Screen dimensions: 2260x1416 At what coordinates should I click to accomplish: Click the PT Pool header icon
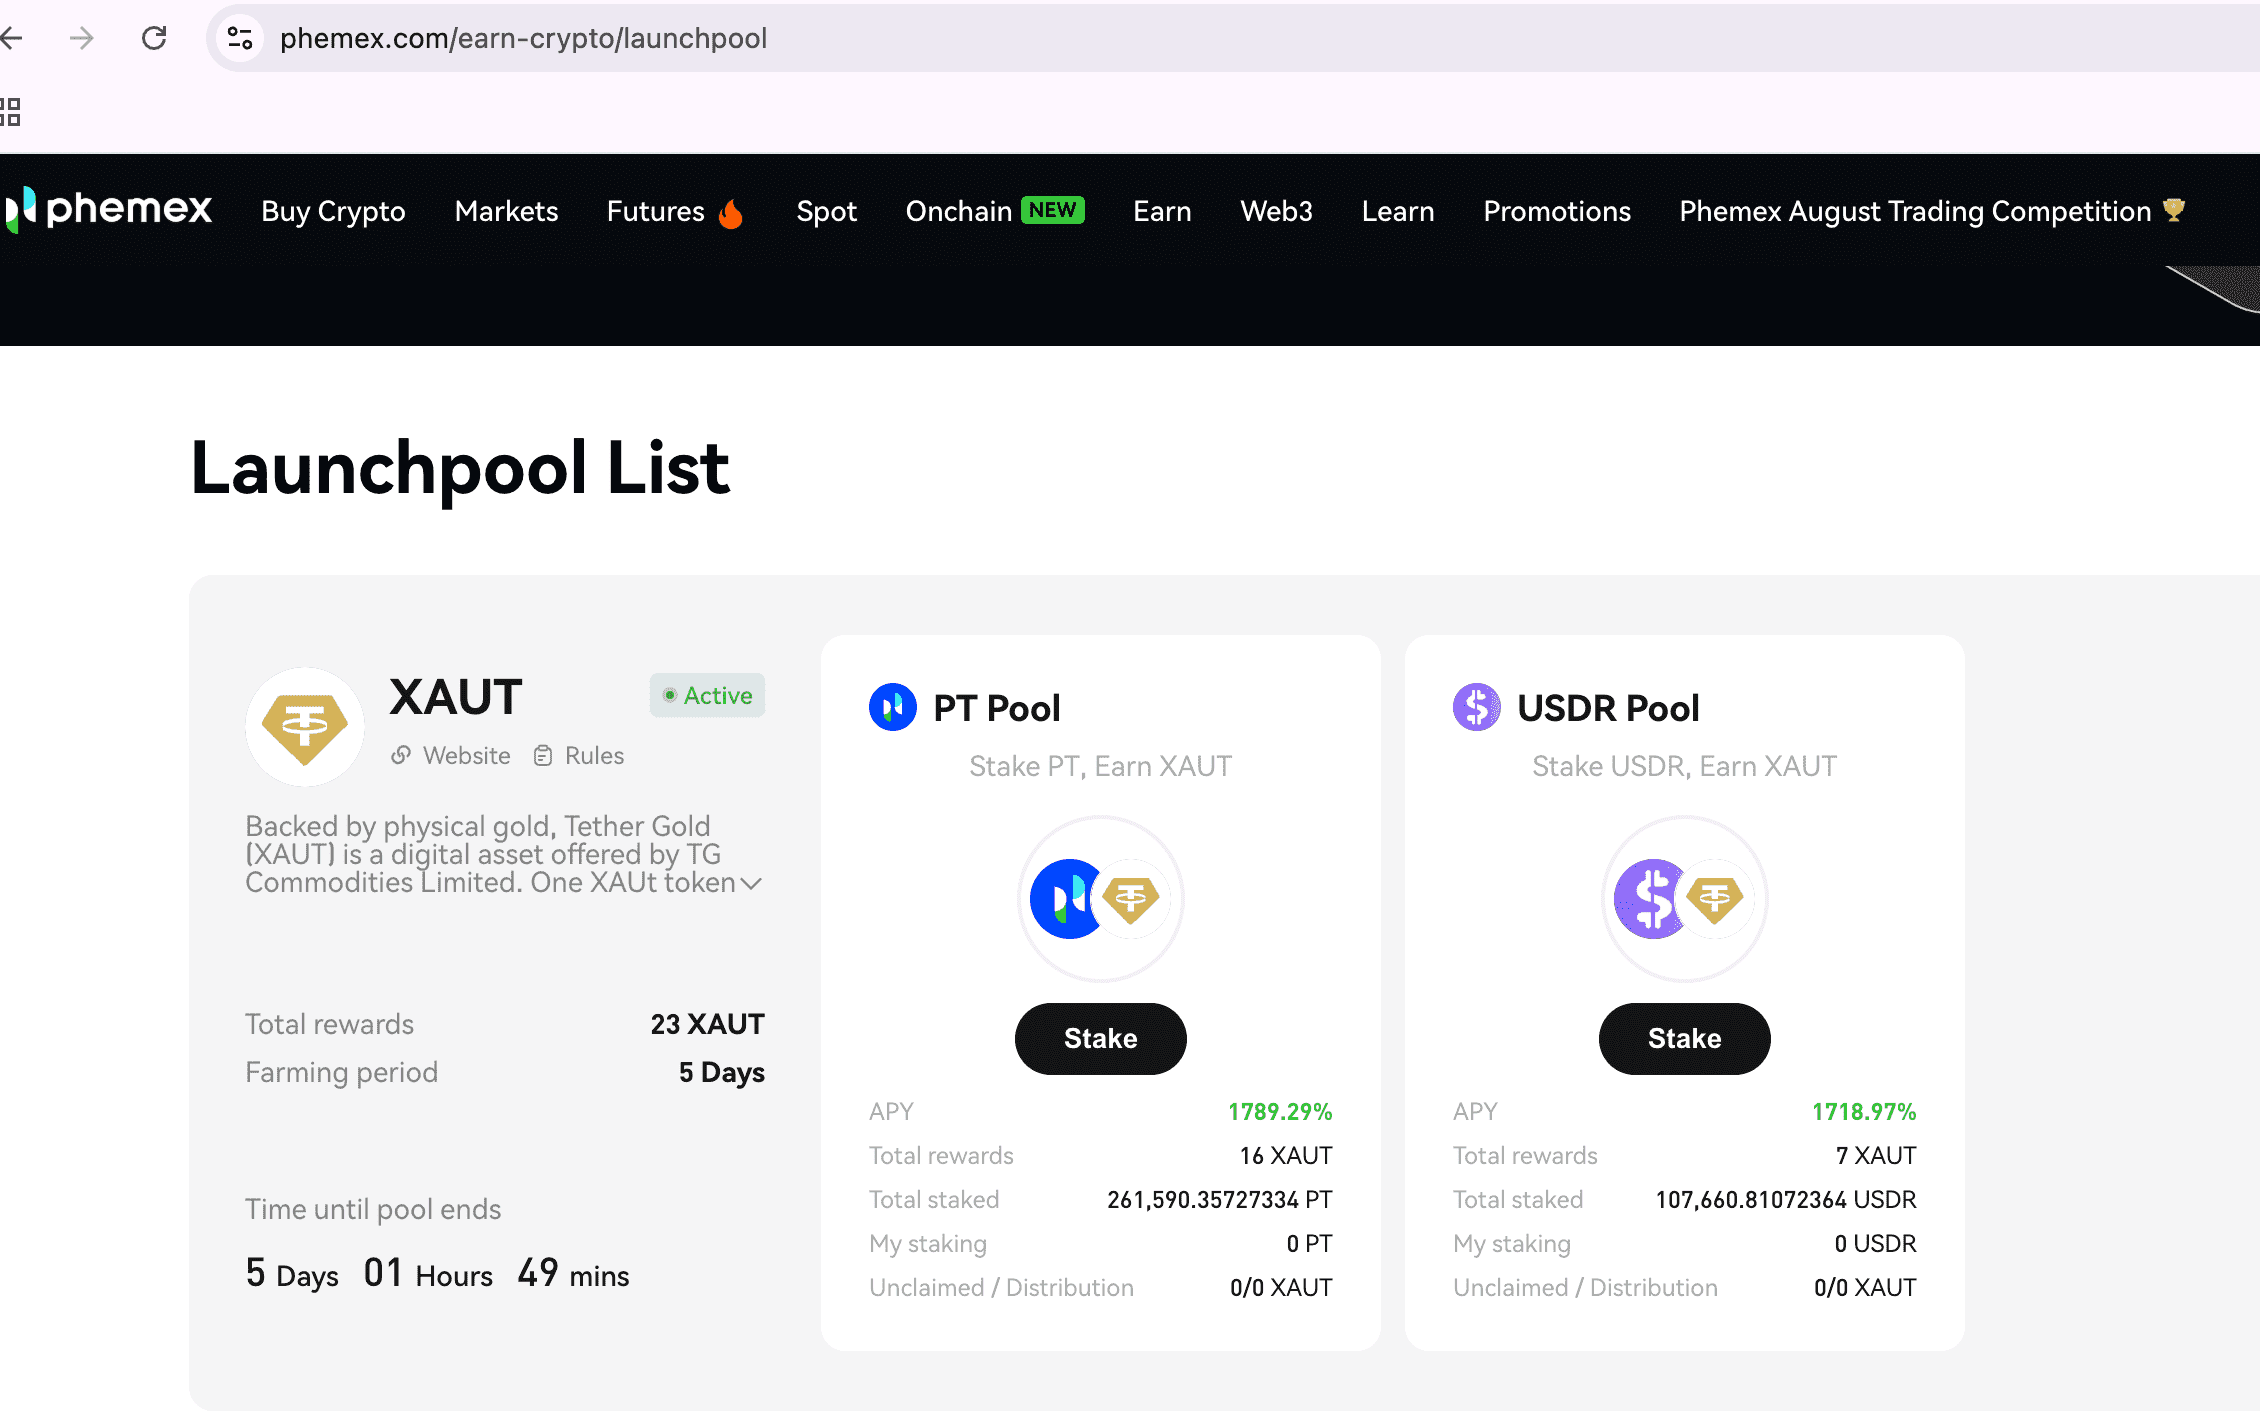893,707
